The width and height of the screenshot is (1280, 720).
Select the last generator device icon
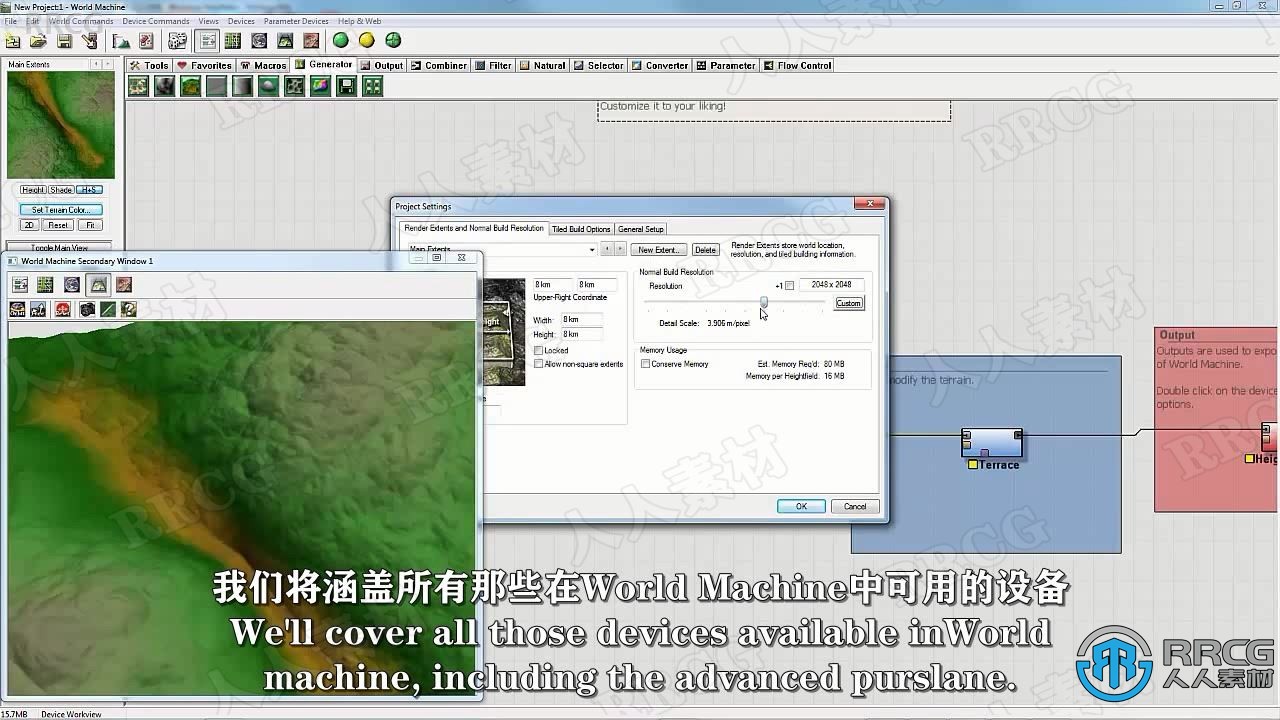(x=372, y=87)
